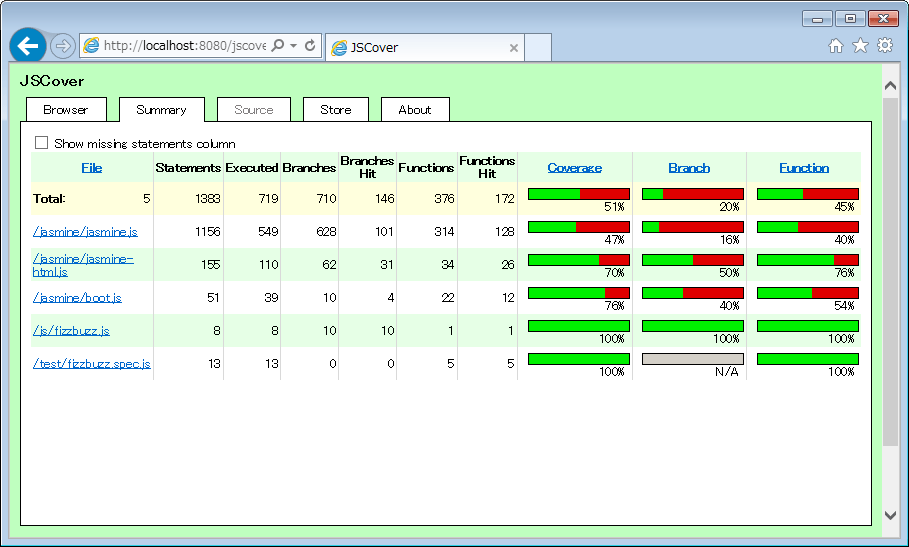Viewport: 909px width, 547px height.
Task: Click jasmine.js statements value 1156
Action: pos(208,232)
